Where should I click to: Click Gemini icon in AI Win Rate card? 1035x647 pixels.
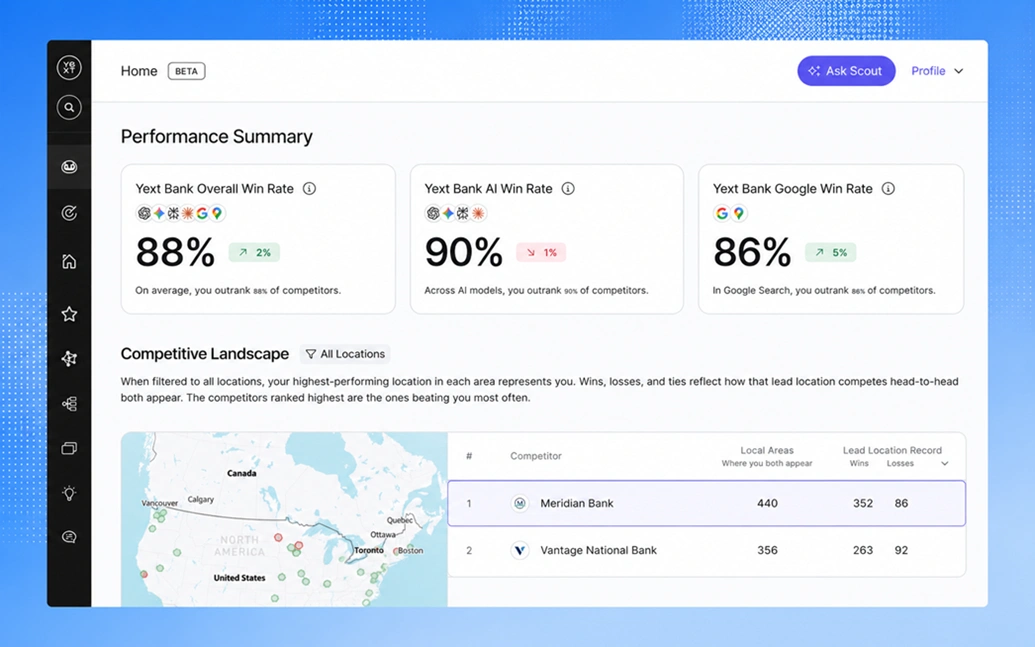448,213
